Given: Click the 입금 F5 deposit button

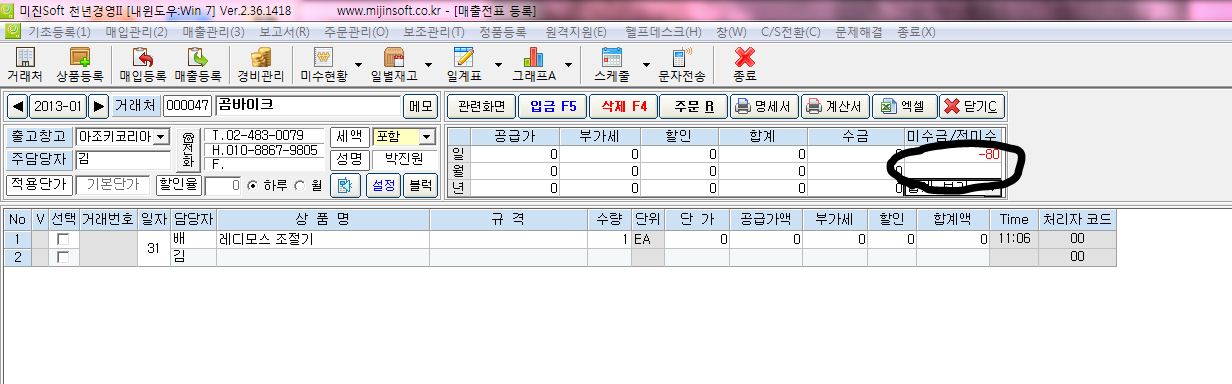Looking at the screenshot, I should (552, 106).
